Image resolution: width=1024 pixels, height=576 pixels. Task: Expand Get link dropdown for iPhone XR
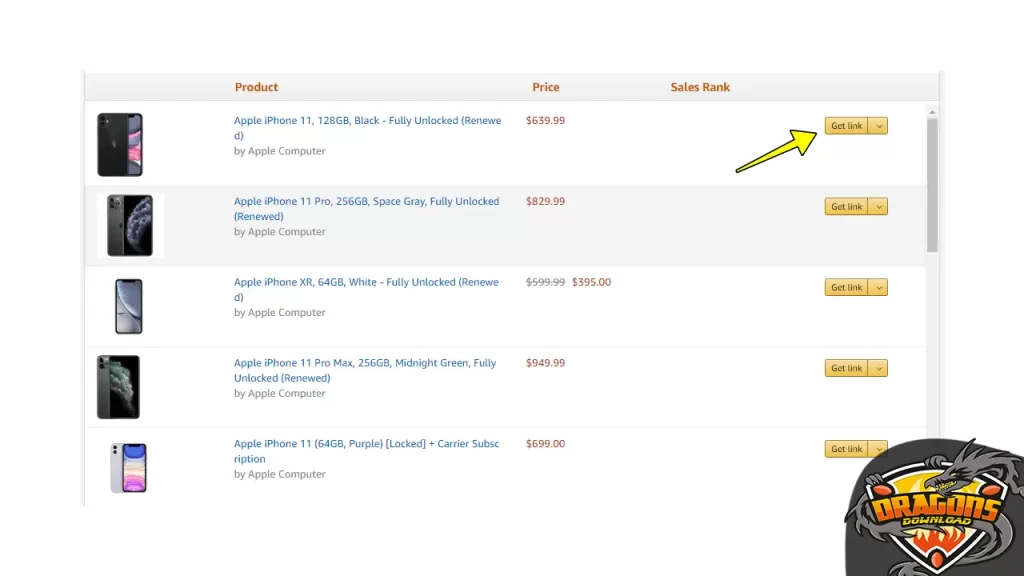[x=878, y=288]
